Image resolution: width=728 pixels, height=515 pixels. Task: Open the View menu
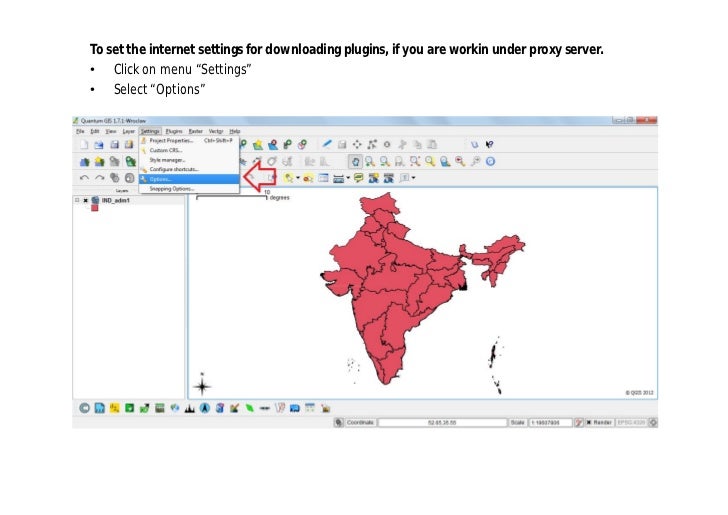[x=110, y=131]
